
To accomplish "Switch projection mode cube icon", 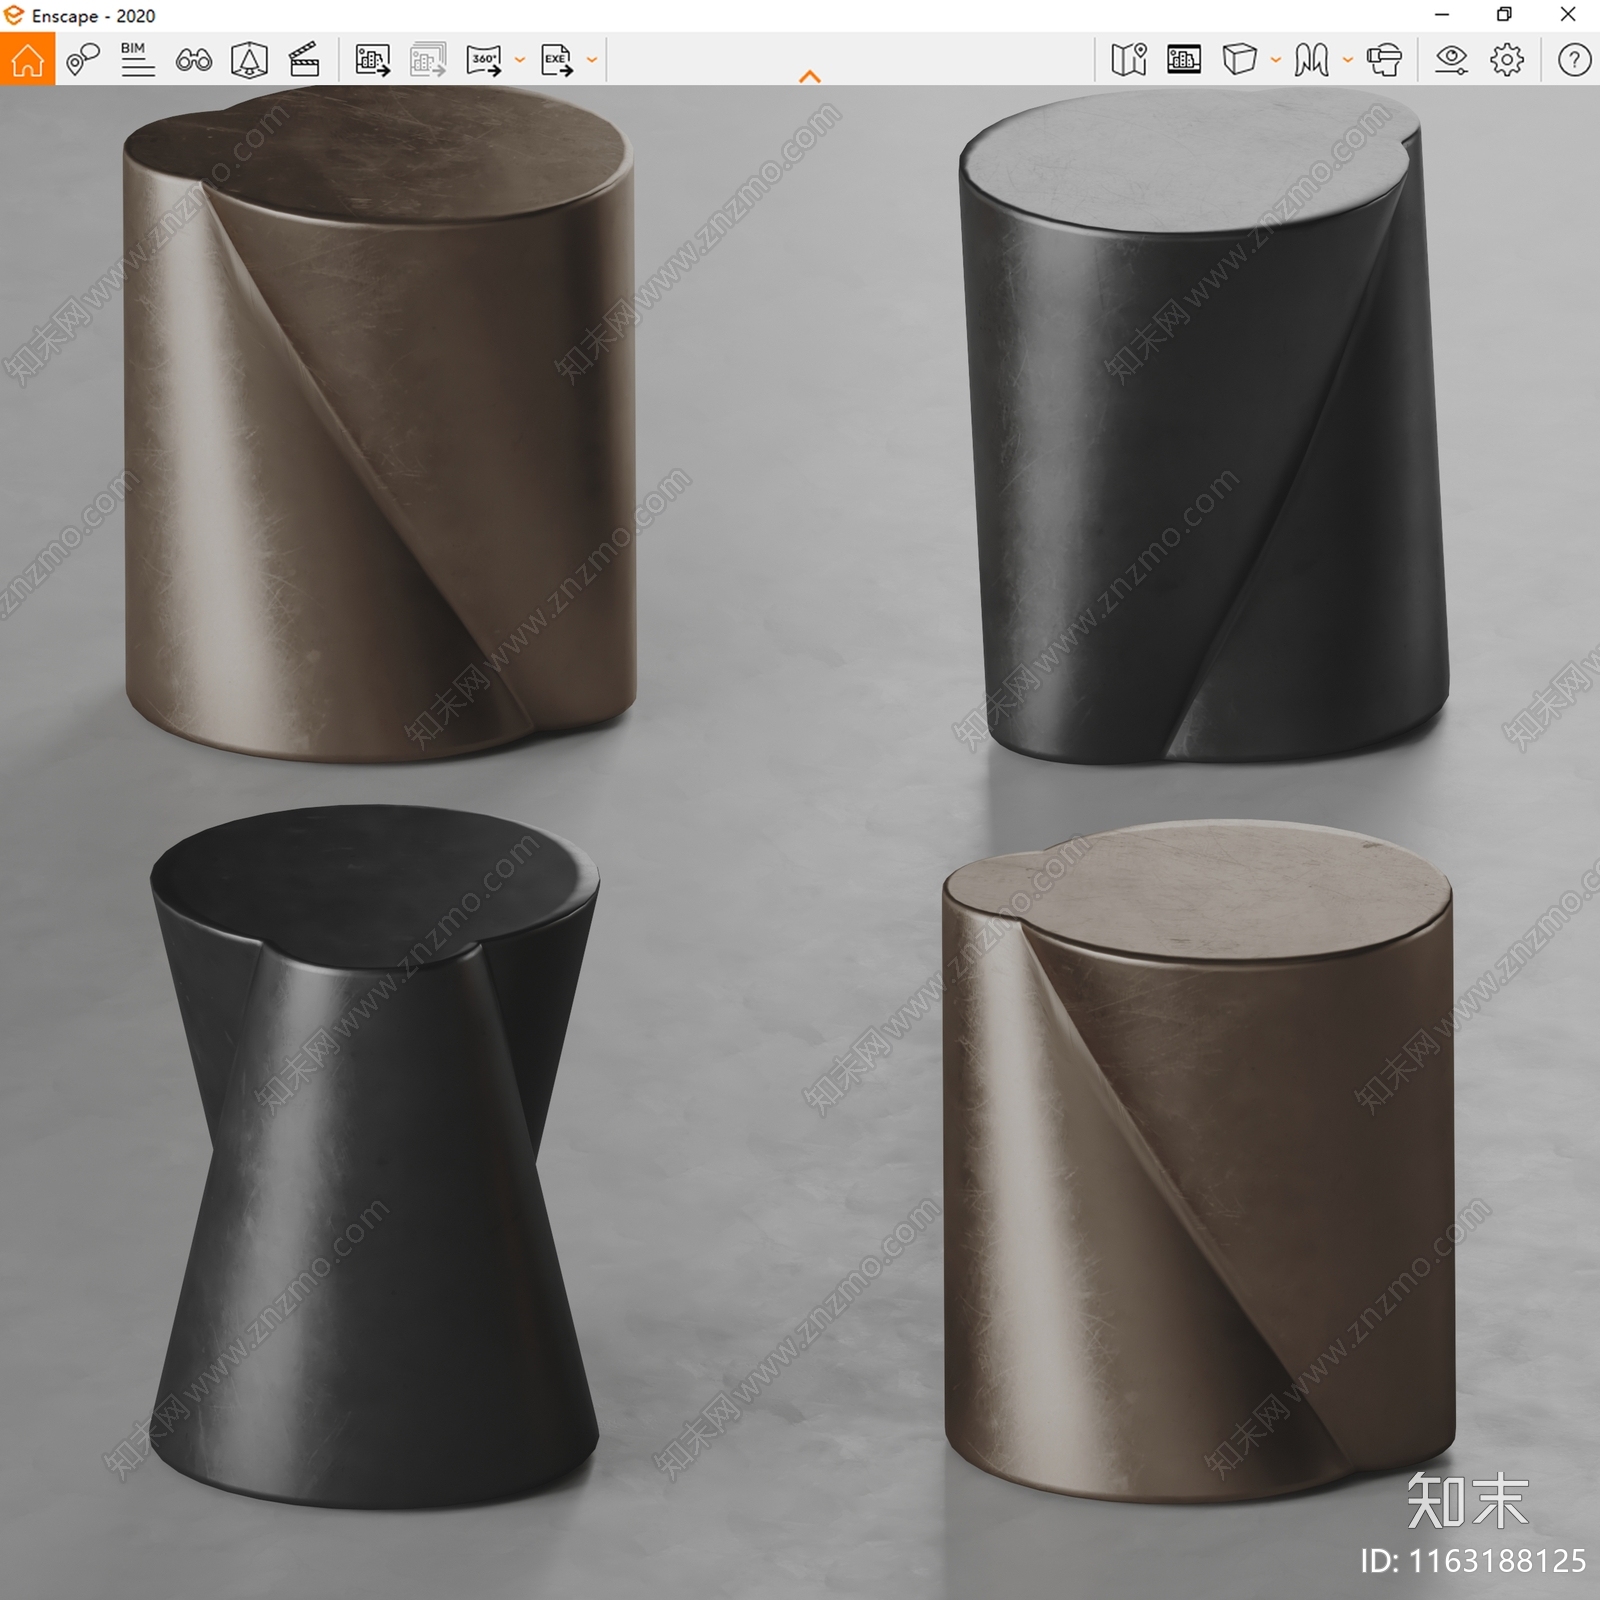I will (1239, 60).
